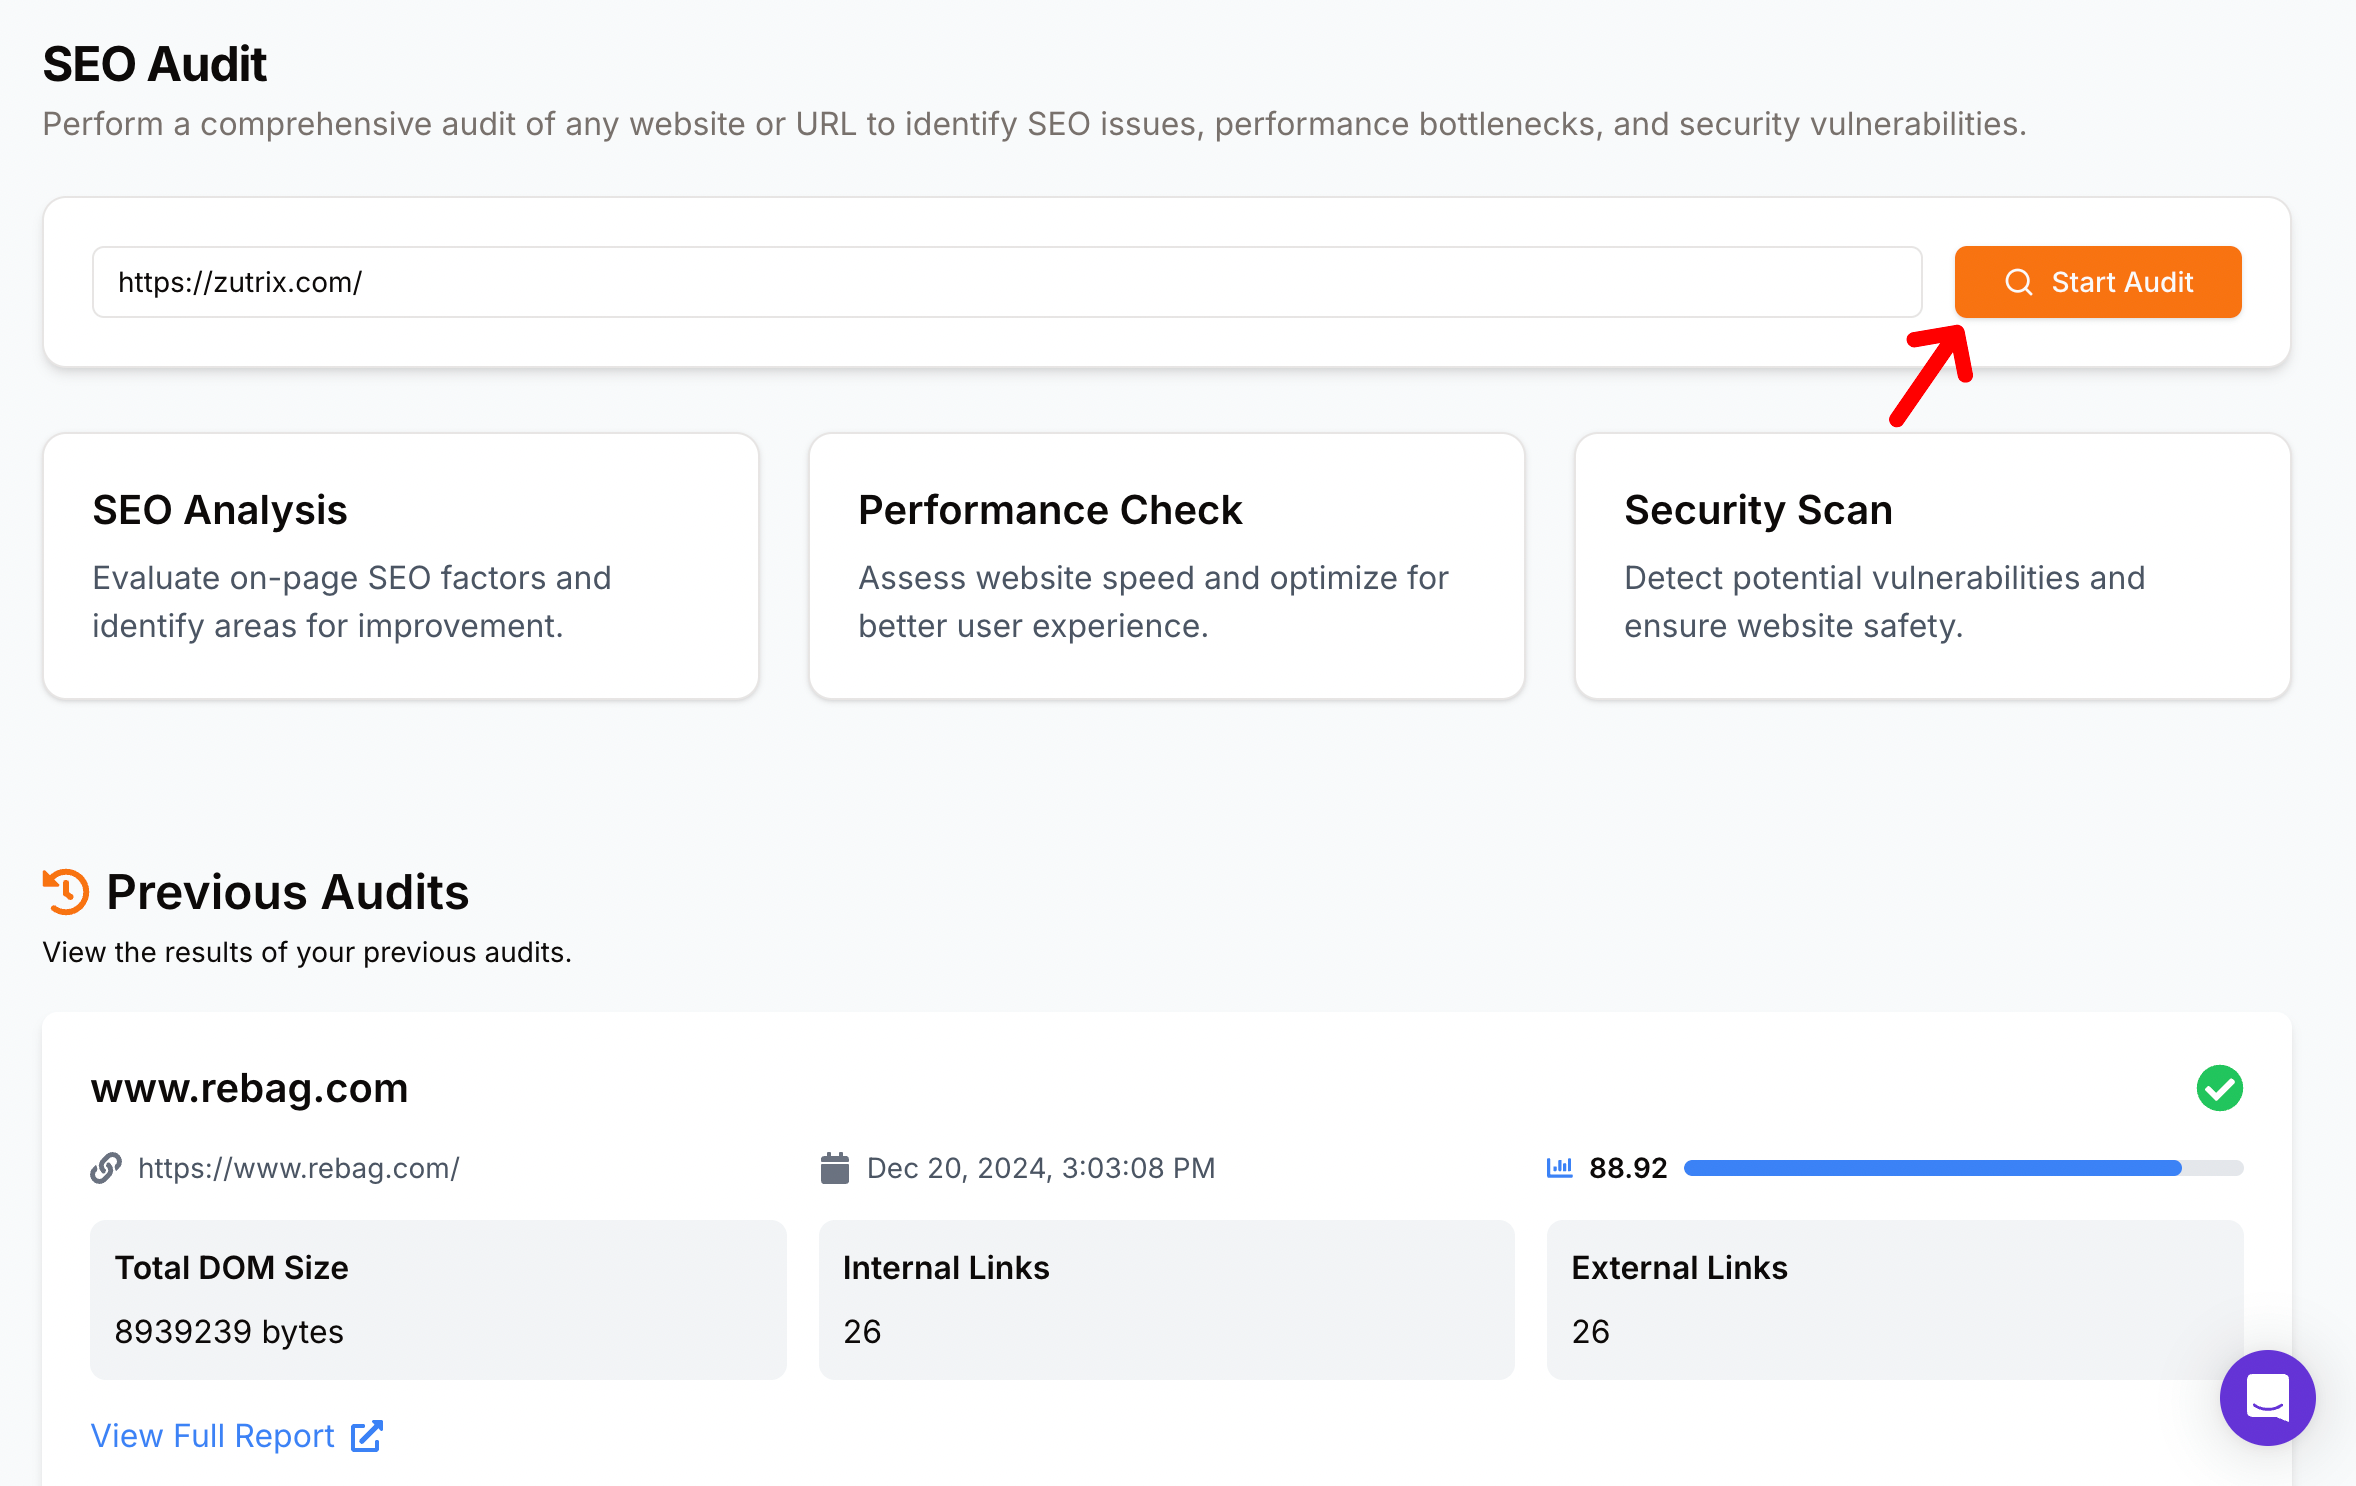Click the 88.92 score progress bar
2356x1486 pixels.
(1963, 1168)
